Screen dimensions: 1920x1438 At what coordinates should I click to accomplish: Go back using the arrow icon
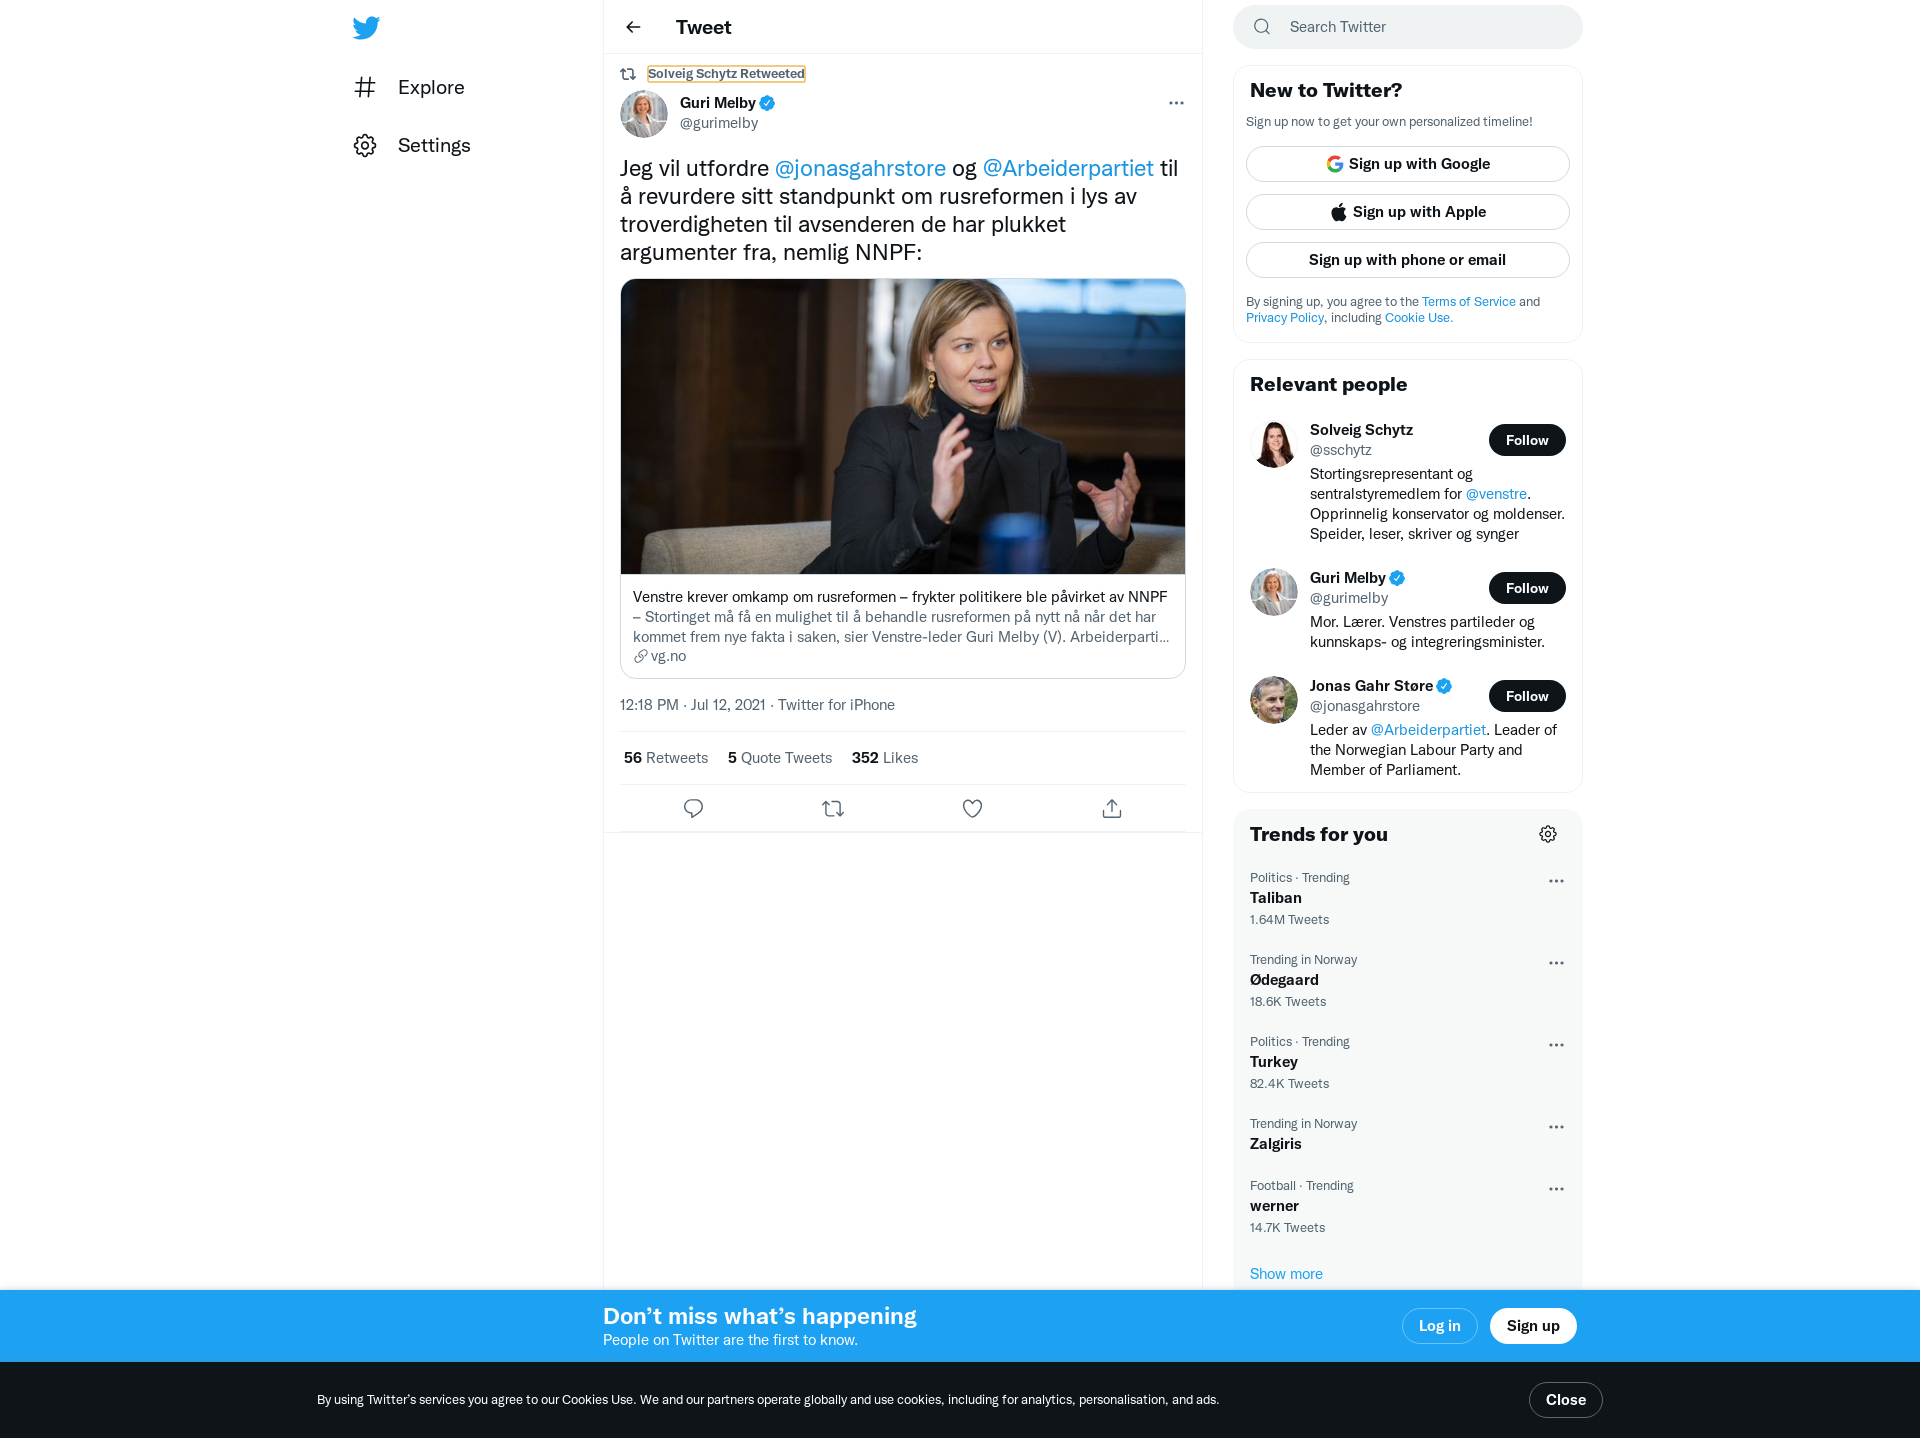pos(633,27)
